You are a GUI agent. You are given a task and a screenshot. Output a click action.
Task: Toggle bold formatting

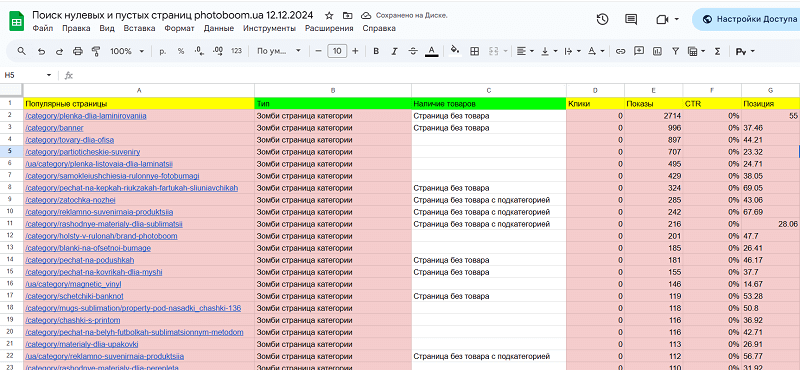(376, 51)
